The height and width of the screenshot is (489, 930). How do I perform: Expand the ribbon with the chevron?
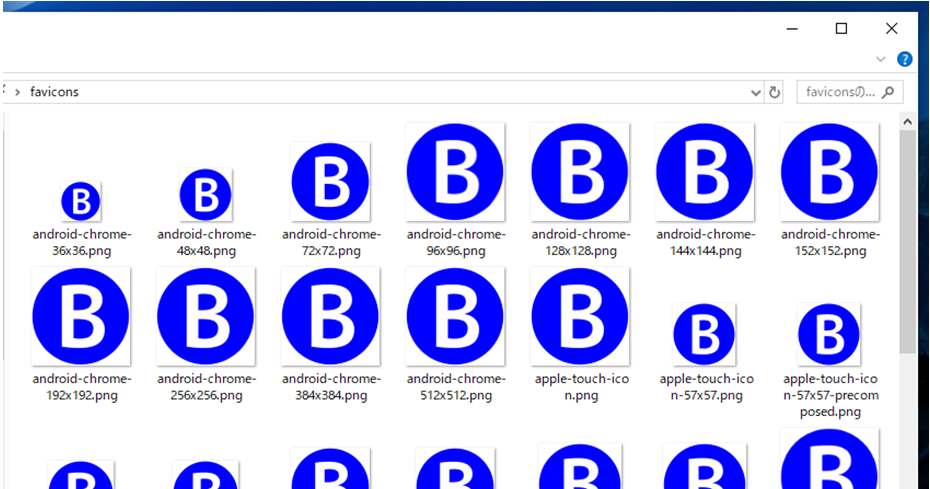point(881,59)
